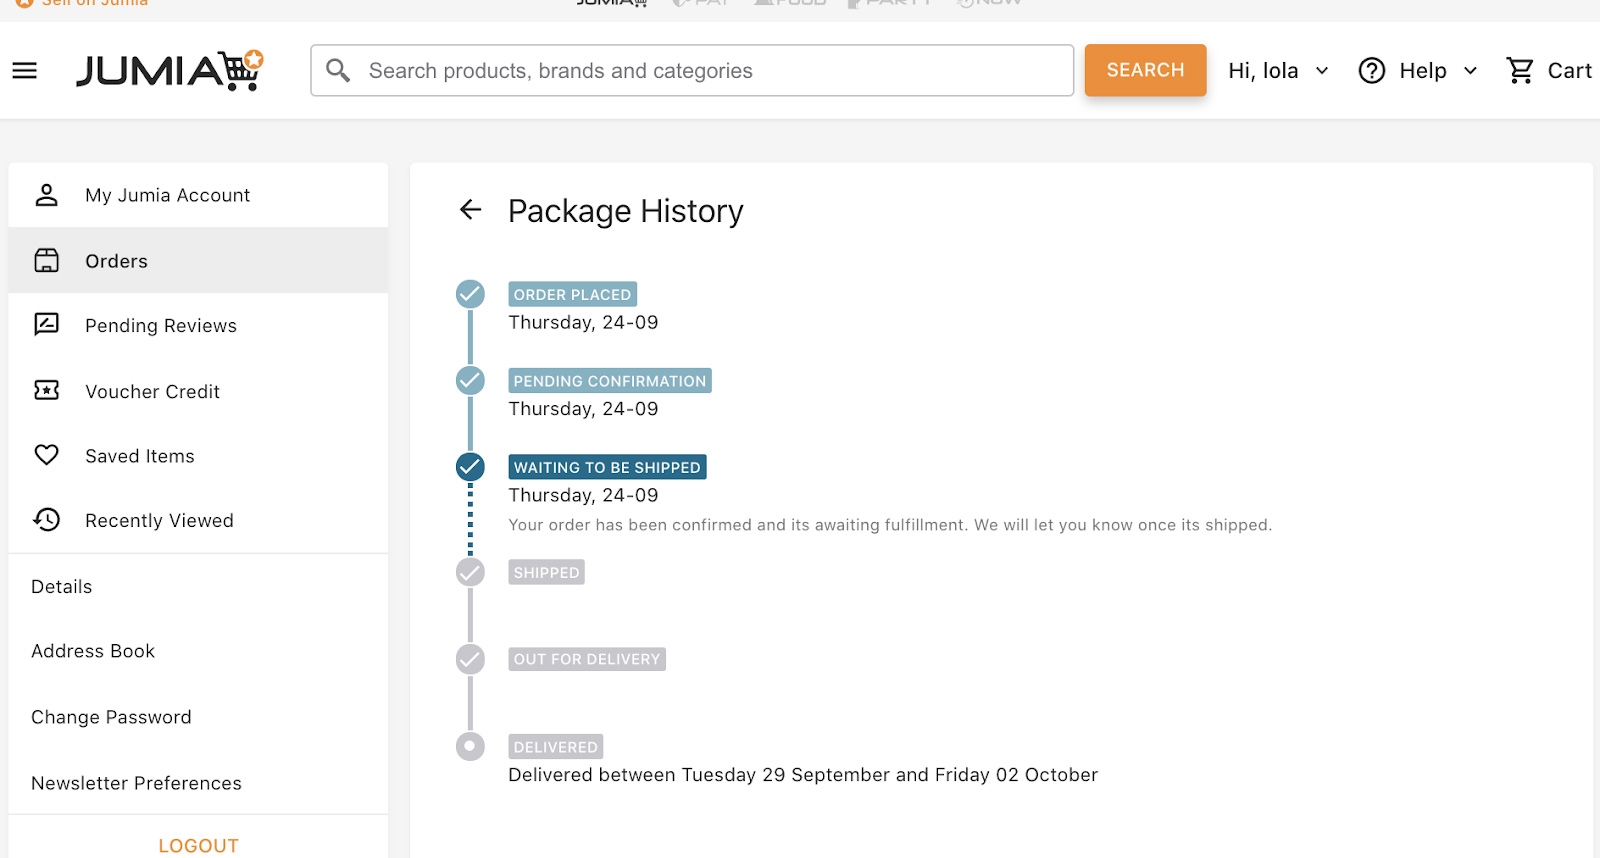Expand the Help dropdown chevron
Viewport: 1600px width, 858px height.
1470,71
